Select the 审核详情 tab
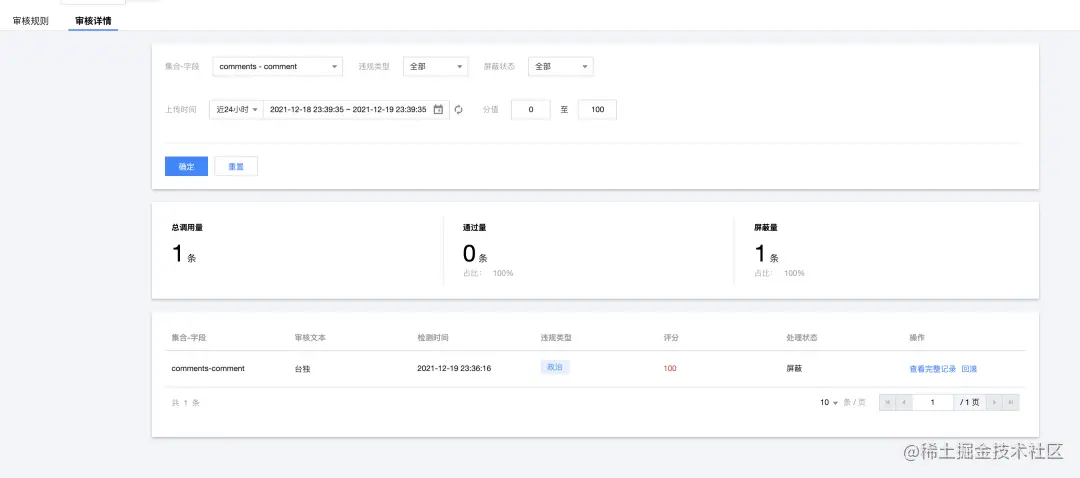The image size is (1080, 478). pos(93,21)
